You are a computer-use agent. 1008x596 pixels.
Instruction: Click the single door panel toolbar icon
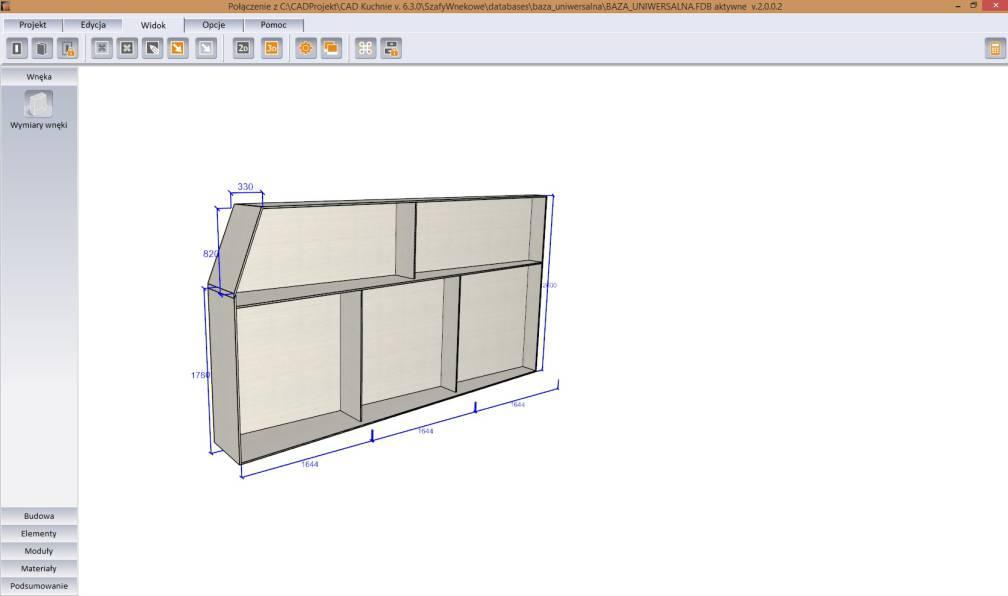(x=17, y=48)
